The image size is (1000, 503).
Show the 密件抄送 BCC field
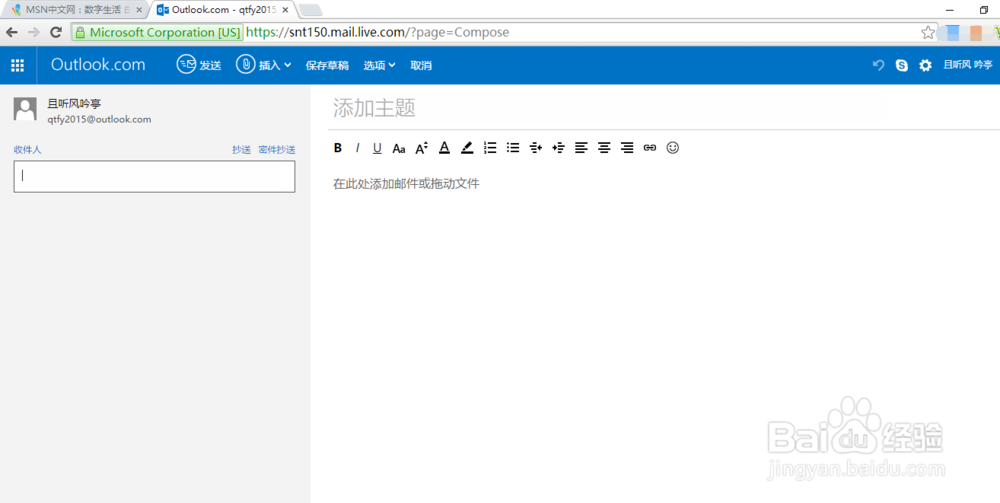click(x=277, y=150)
